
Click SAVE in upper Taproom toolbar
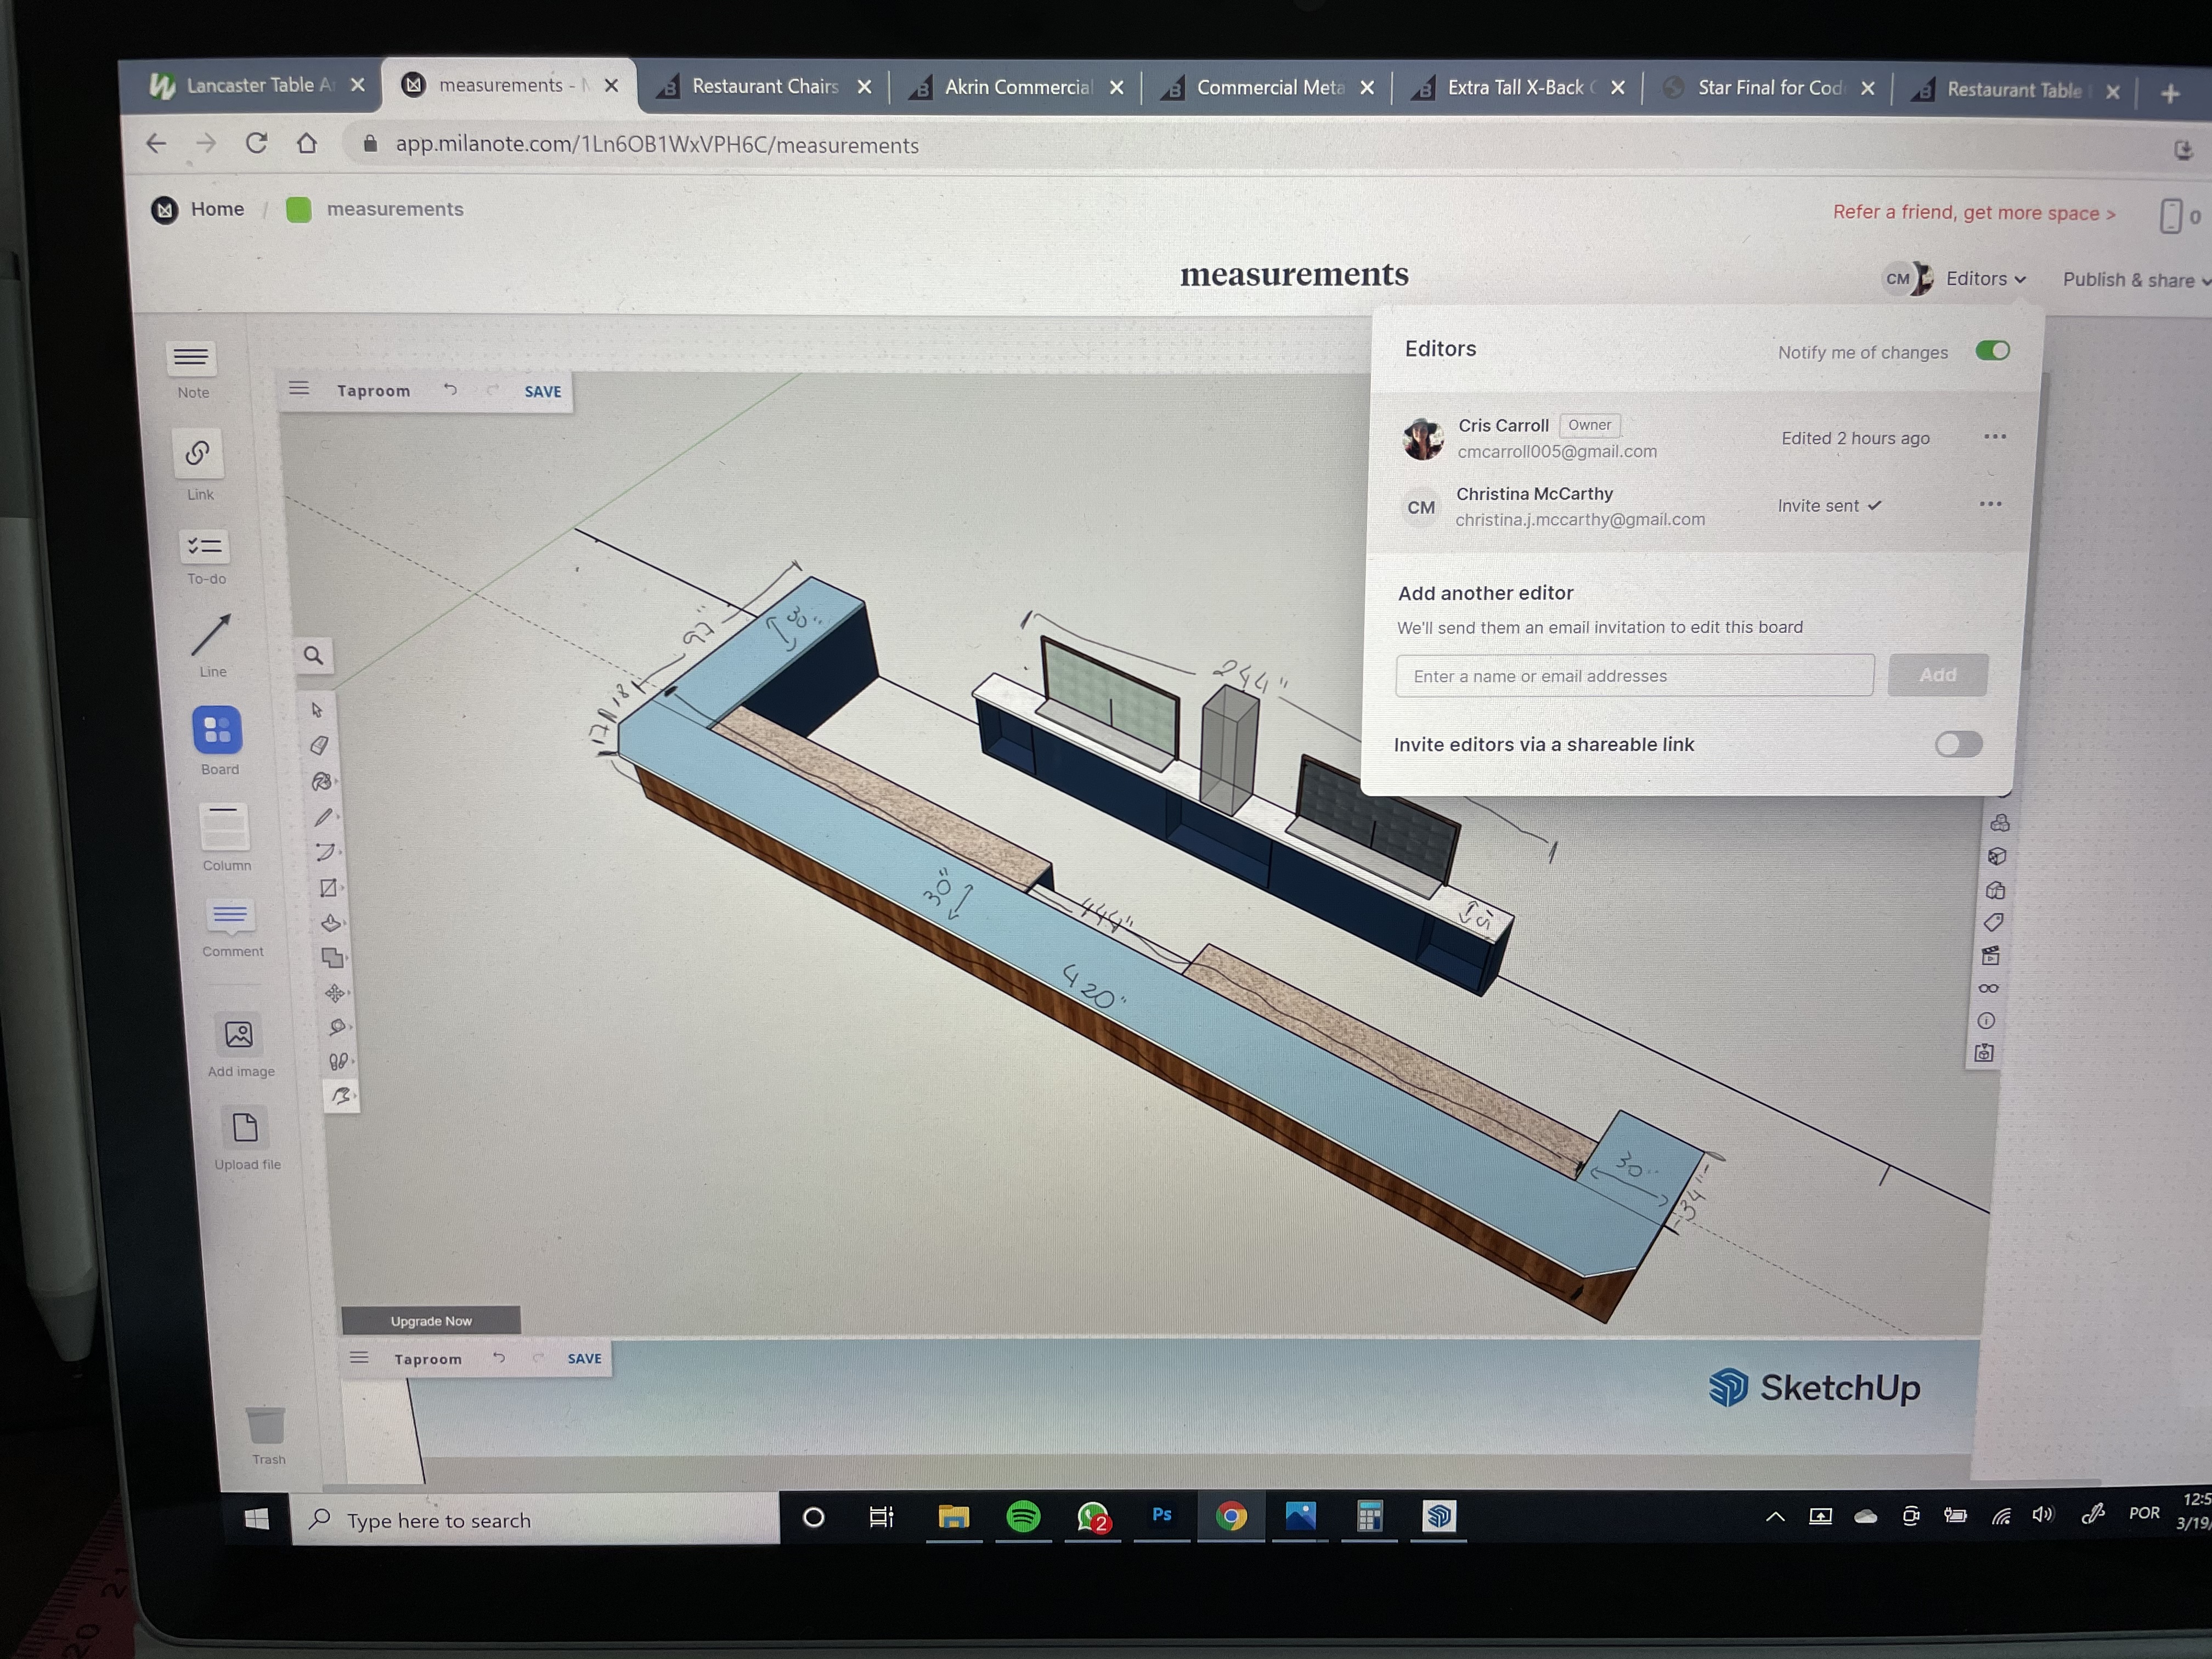[543, 391]
